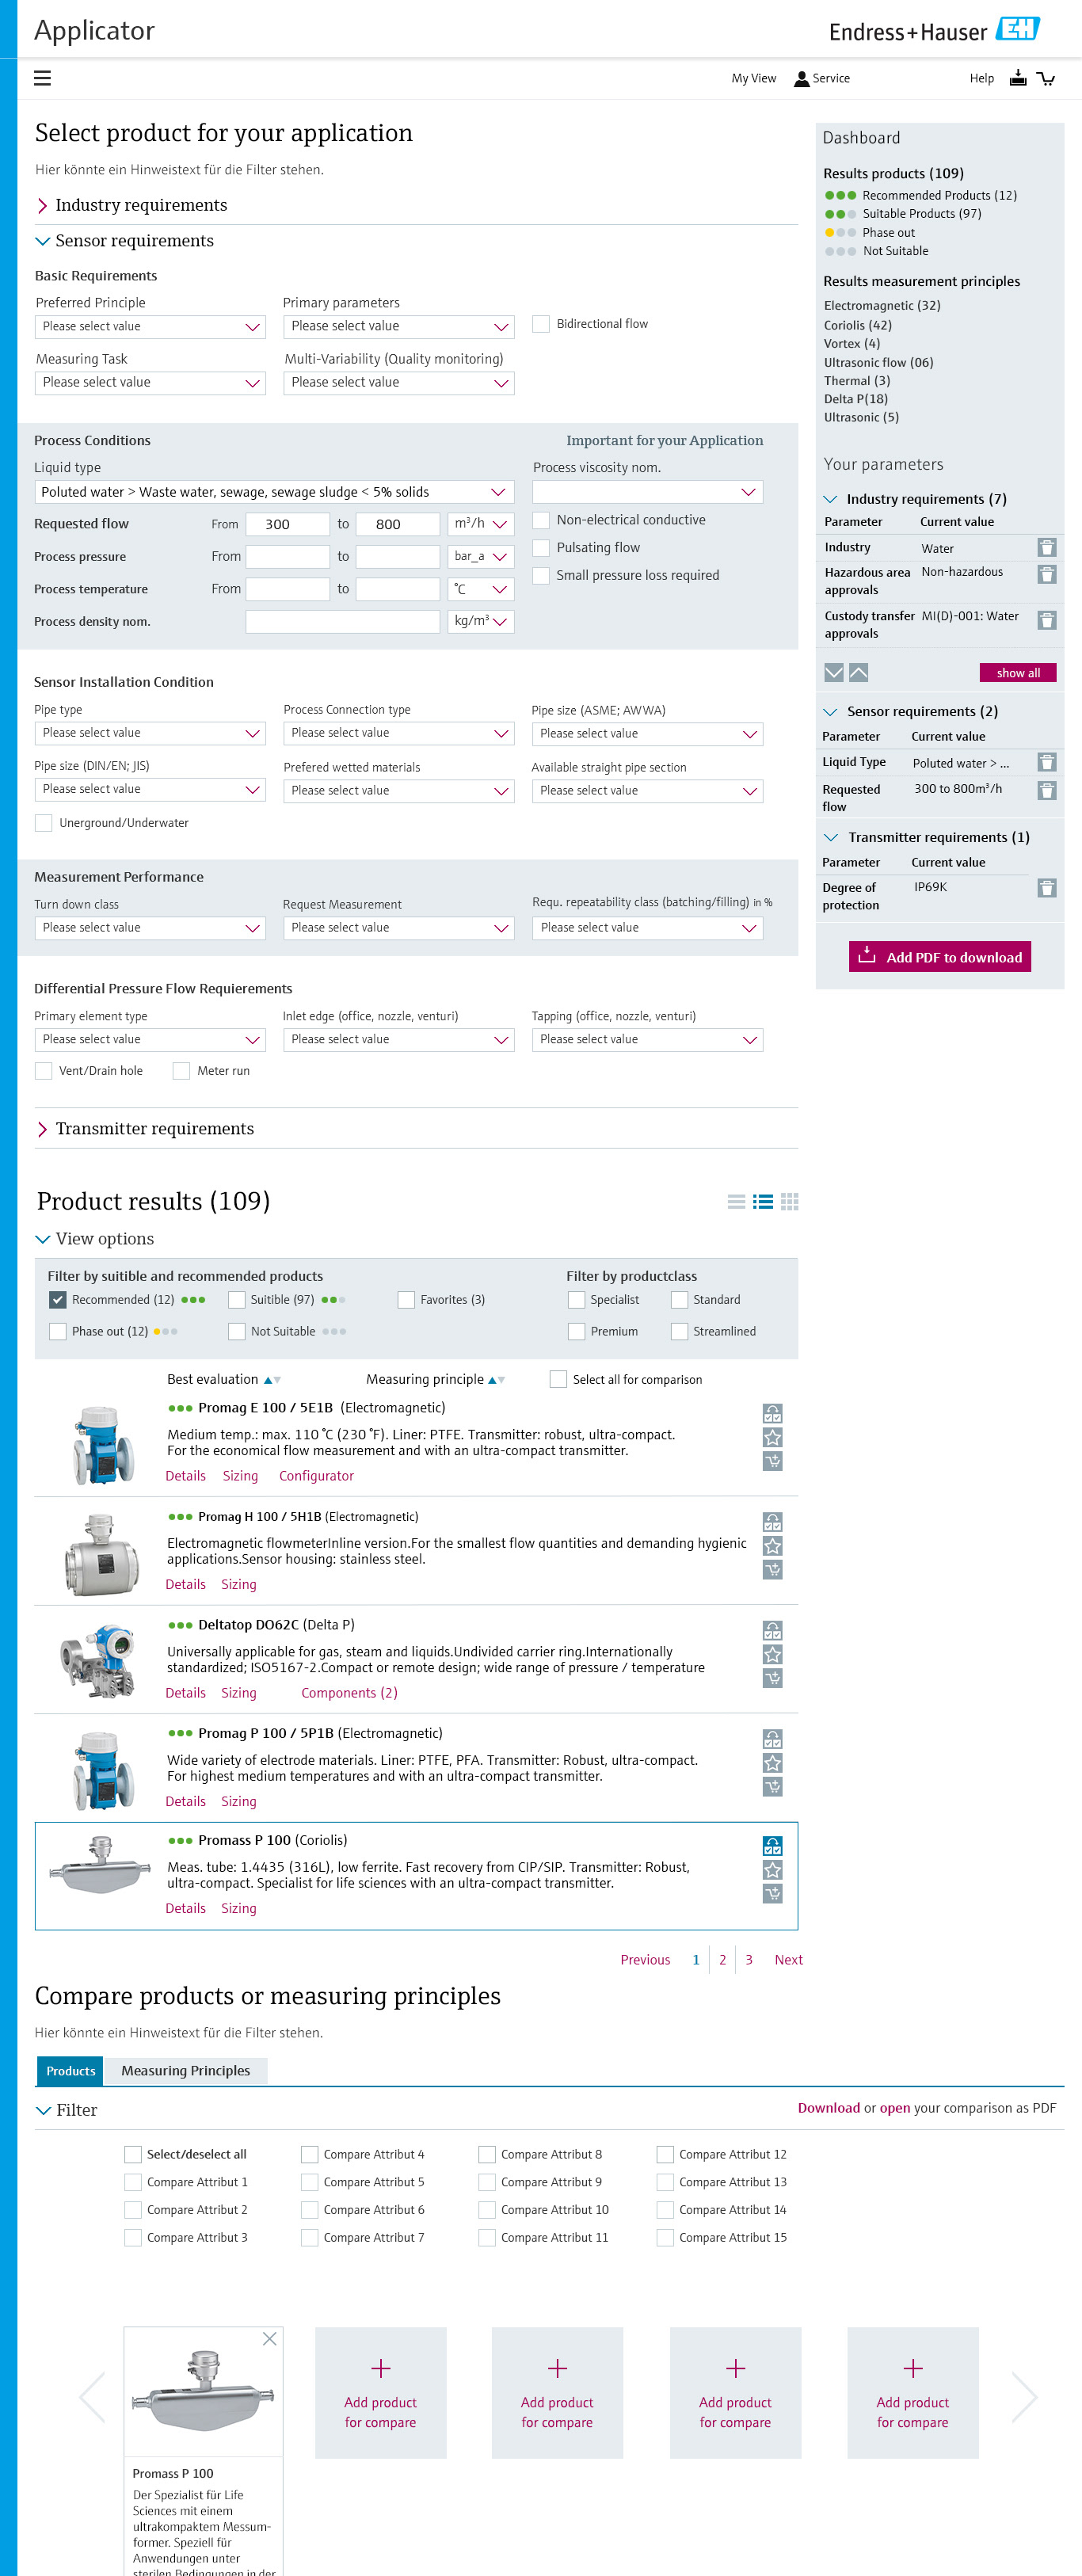Click Download comparison PDF link

(x=828, y=2108)
